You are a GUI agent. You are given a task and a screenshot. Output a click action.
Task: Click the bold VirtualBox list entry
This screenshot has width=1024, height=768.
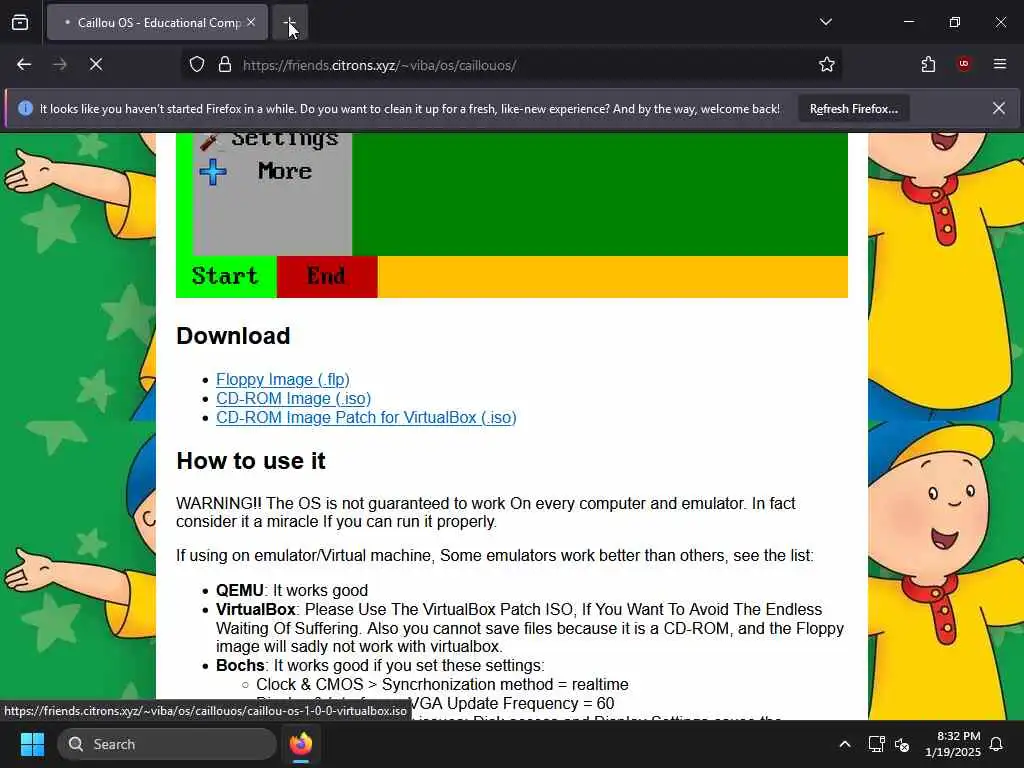[x=255, y=609]
